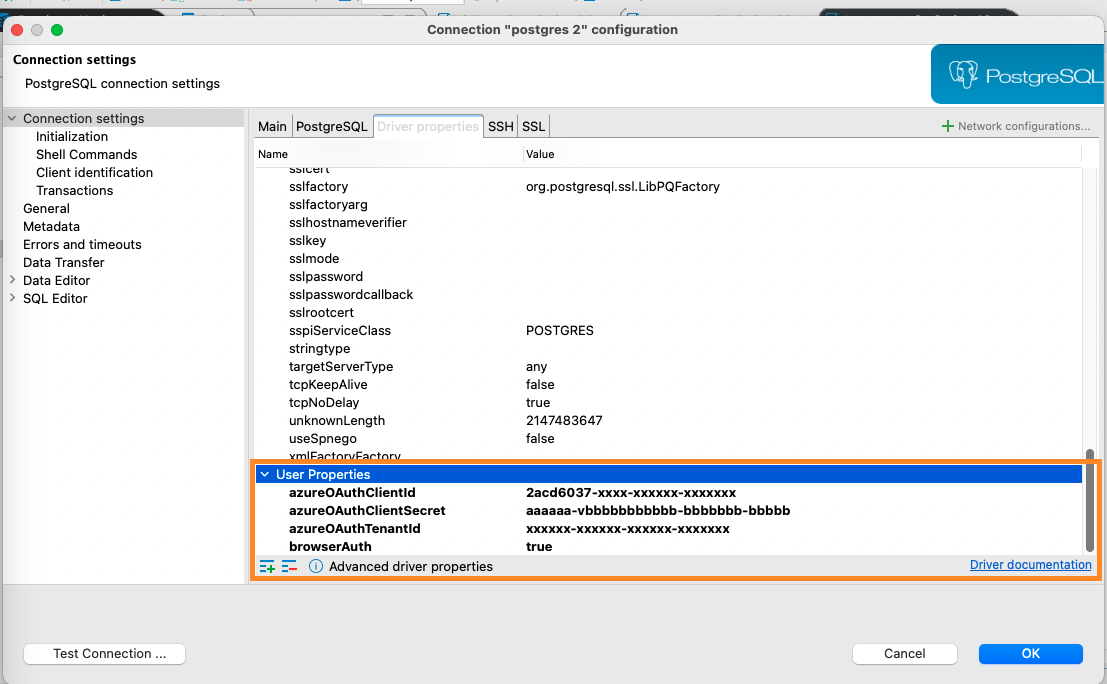Open the Errors and timeouts settings page

pyautogui.click(x=81, y=244)
